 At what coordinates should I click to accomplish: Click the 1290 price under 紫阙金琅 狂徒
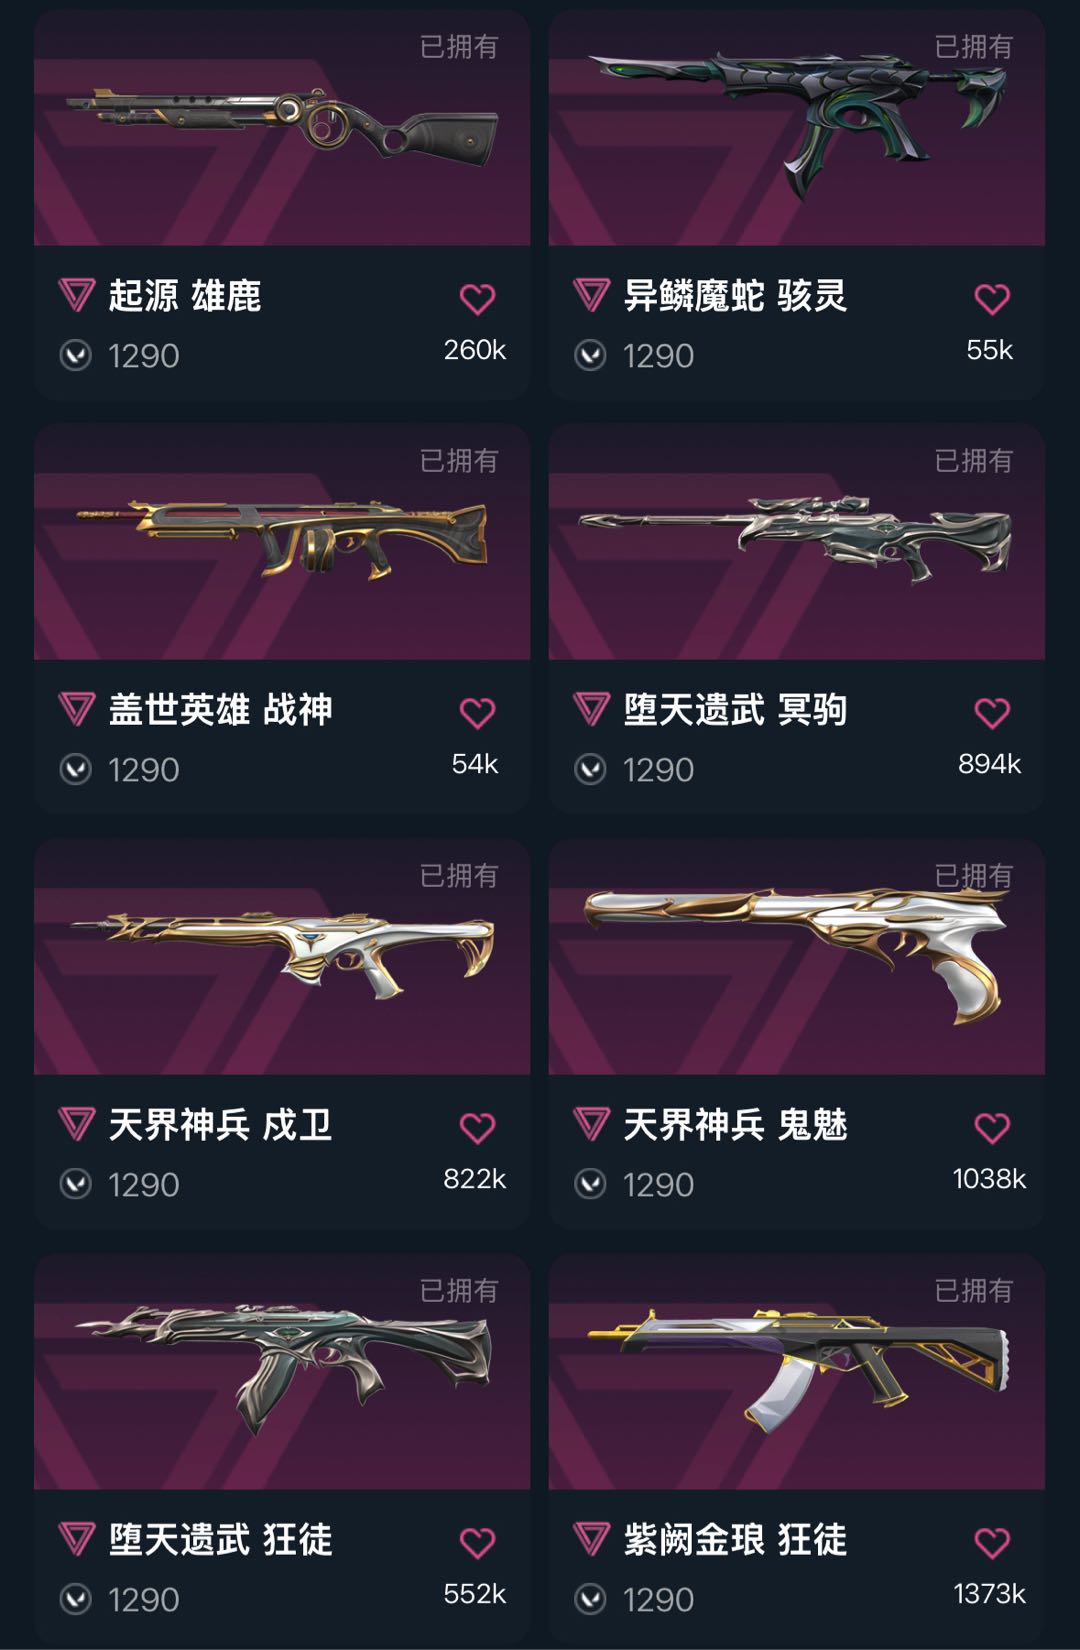658,1599
